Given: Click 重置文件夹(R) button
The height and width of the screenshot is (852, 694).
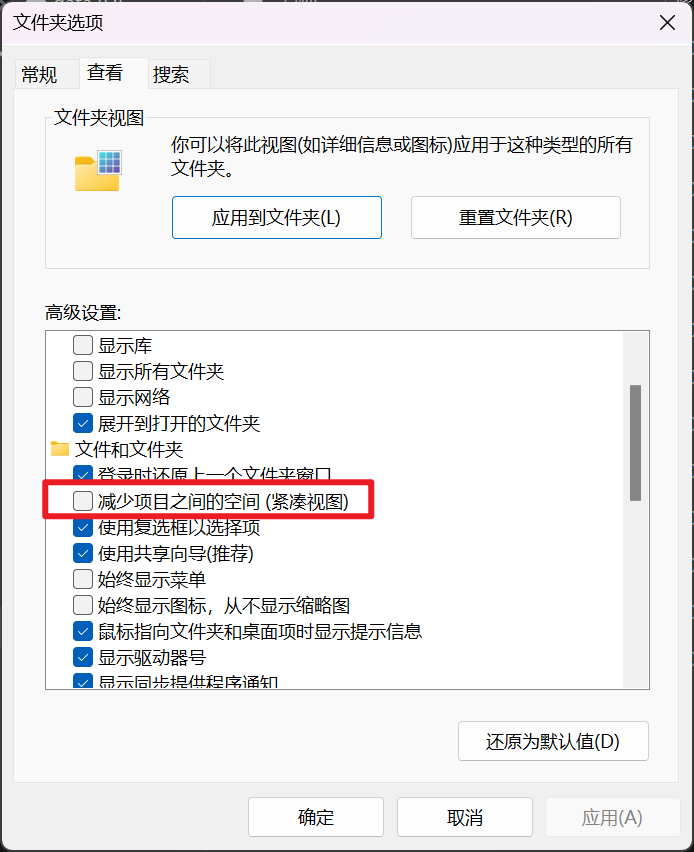Looking at the screenshot, I should tap(516, 217).
